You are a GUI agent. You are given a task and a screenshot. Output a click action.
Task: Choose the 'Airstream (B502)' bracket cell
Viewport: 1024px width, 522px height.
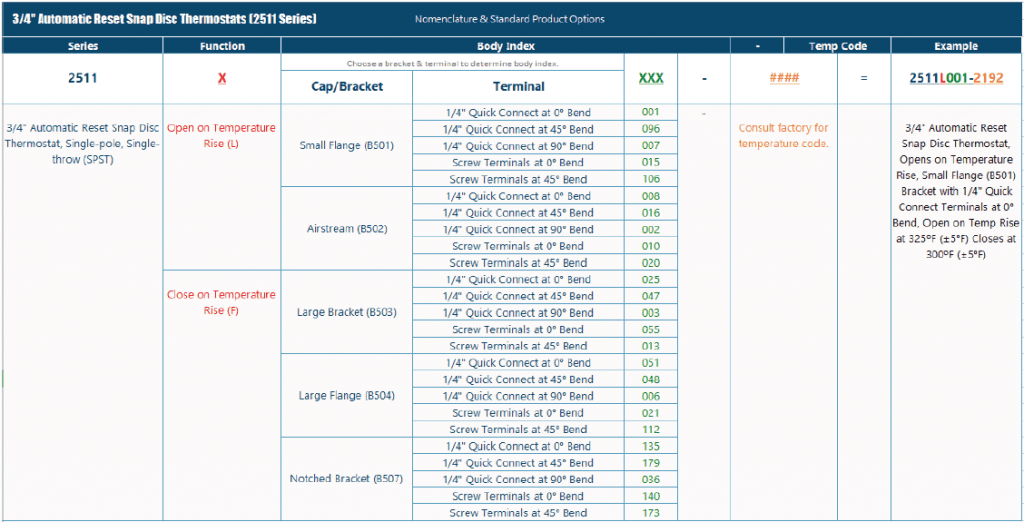point(346,229)
